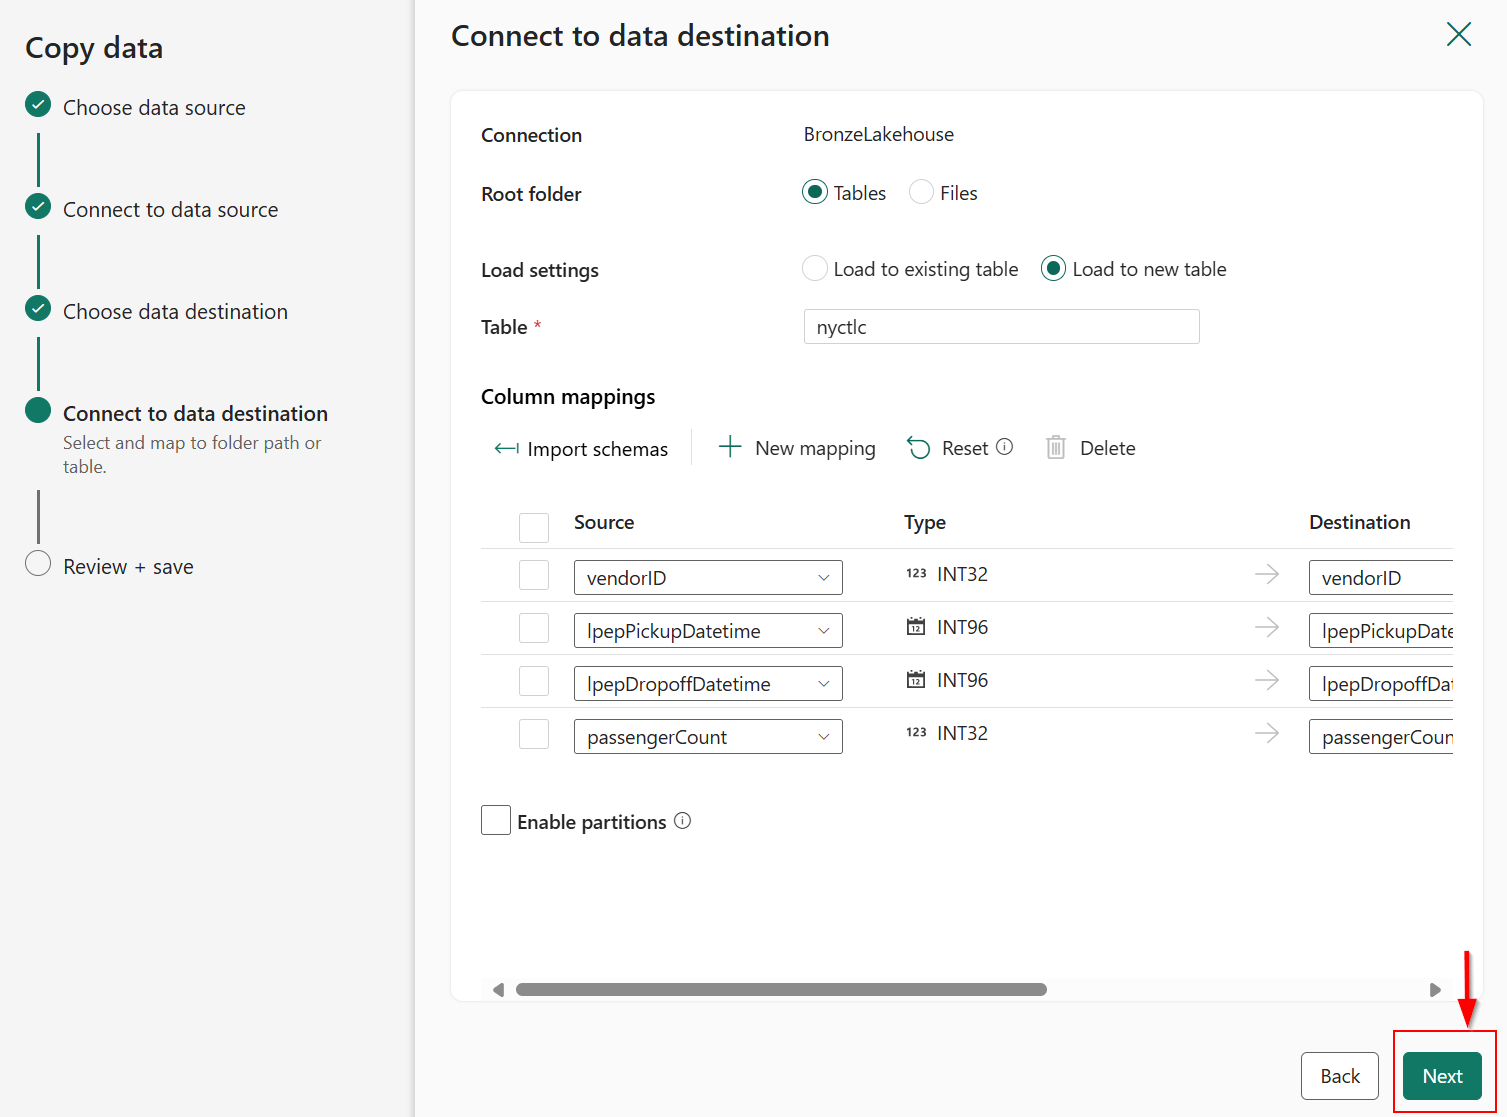Click the Enable partitions info icon
The height and width of the screenshot is (1117, 1507).
pyautogui.click(x=683, y=821)
